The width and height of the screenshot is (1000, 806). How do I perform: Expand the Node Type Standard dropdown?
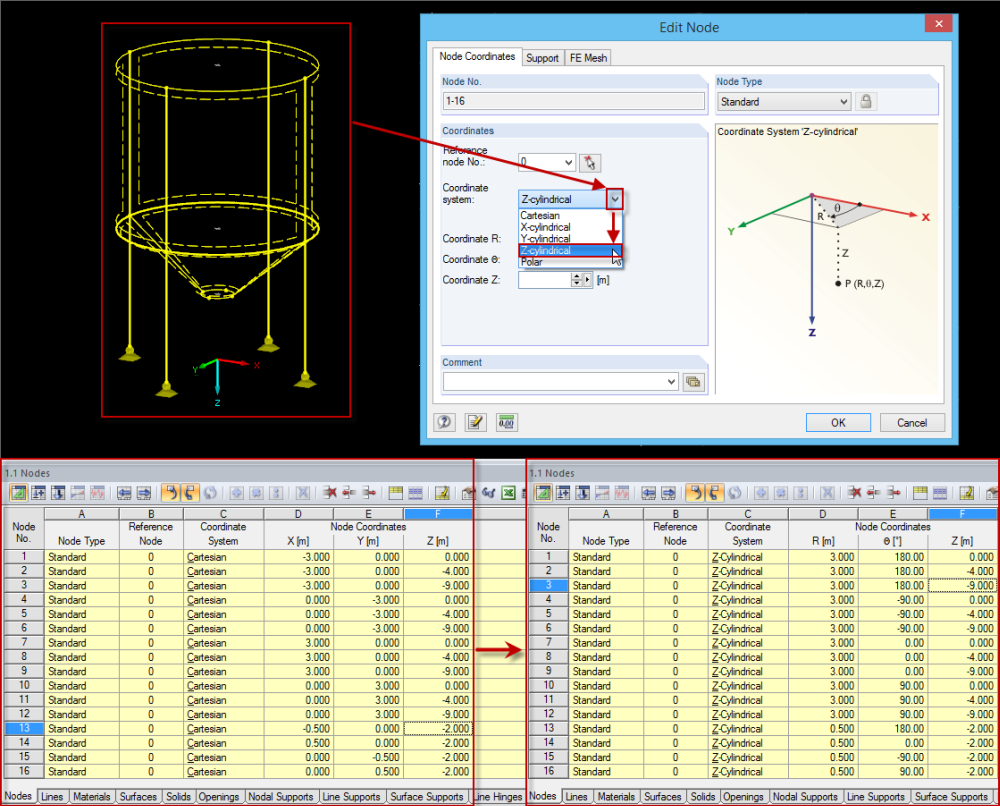click(x=843, y=101)
